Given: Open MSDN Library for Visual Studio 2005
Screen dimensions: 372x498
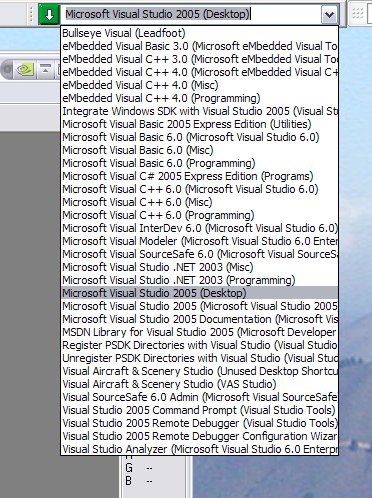Looking at the screenshot, I should click(x=200, y=332).
